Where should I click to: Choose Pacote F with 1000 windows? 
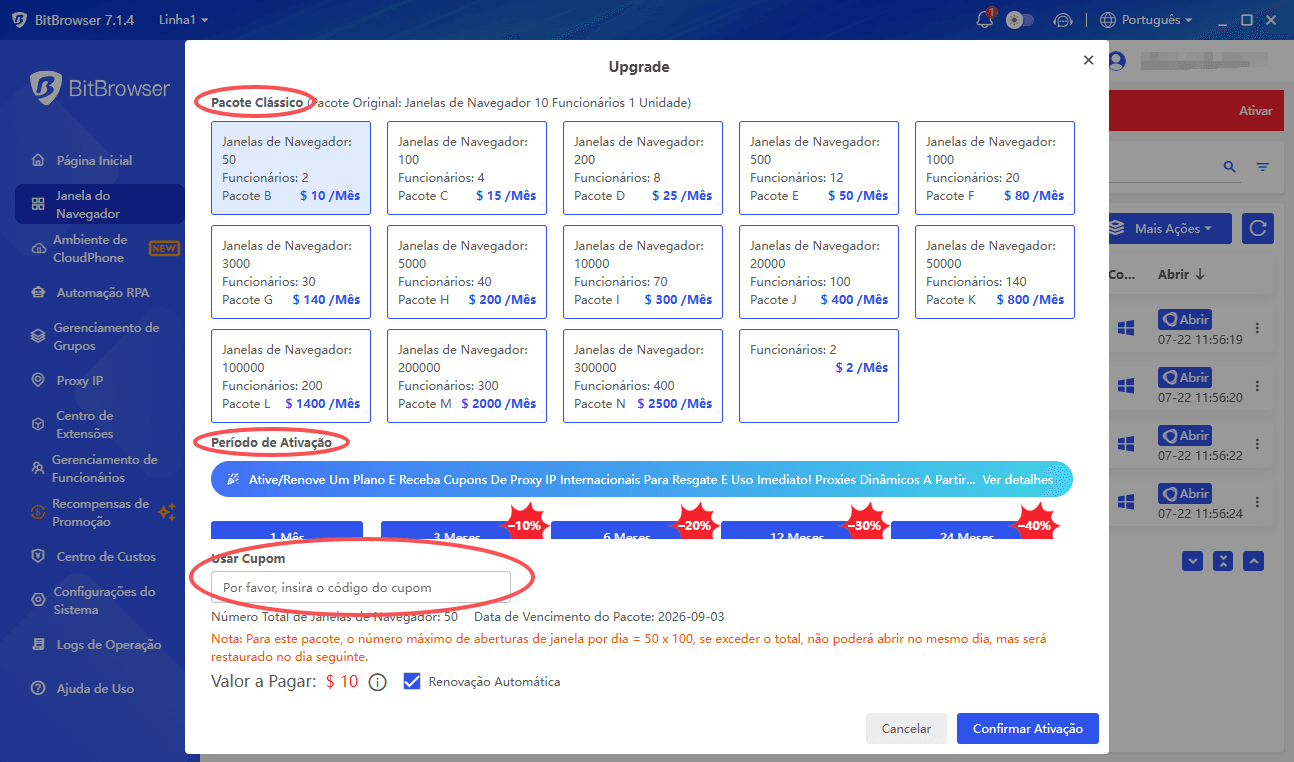point(995,168)
